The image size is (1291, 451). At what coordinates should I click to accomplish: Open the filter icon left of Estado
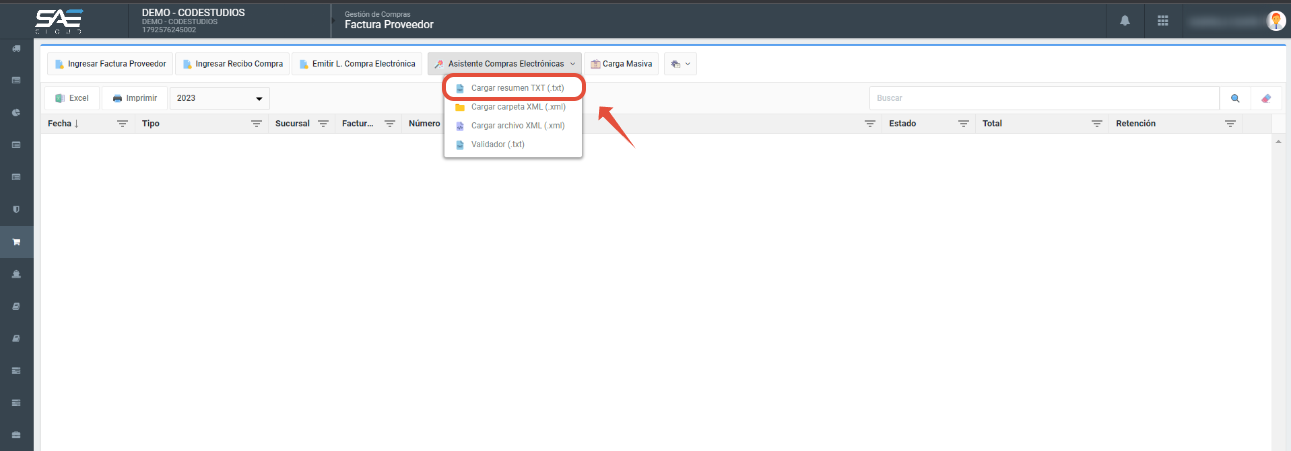point(870,124)
